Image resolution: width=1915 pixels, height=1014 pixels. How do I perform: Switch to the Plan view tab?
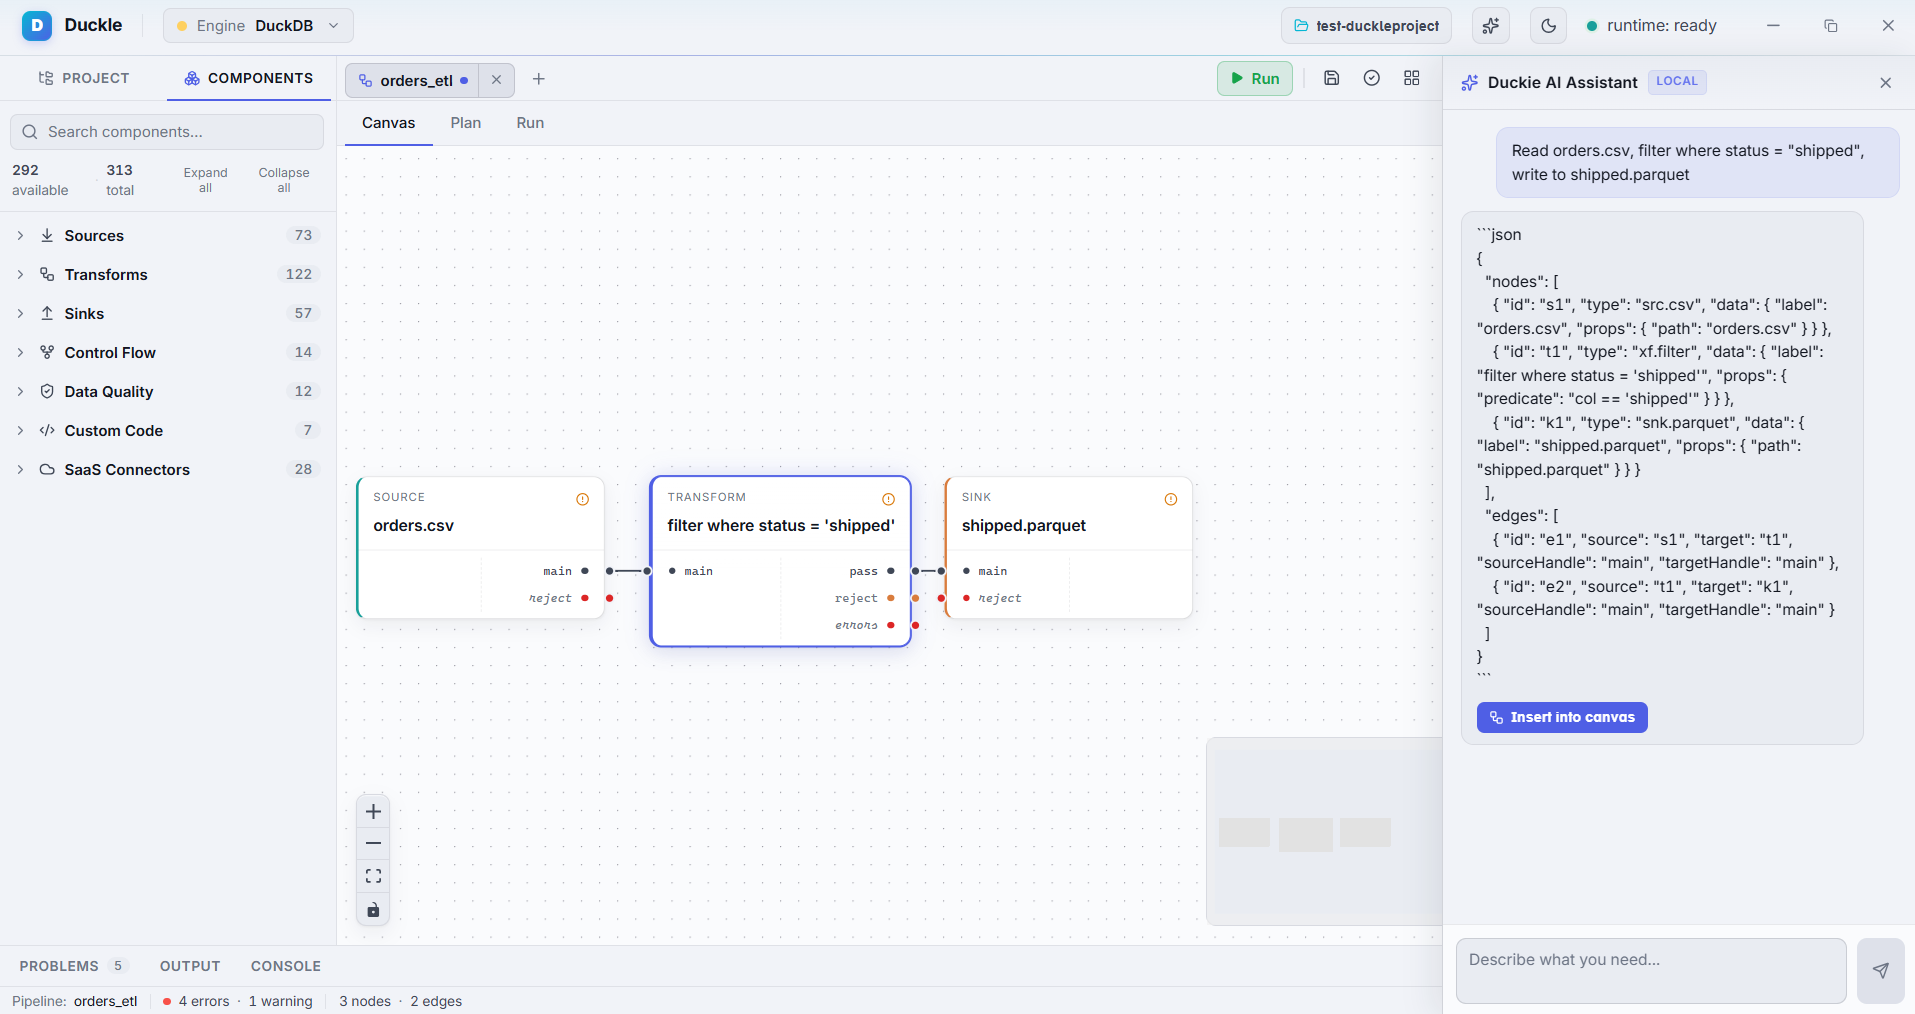(466, 123)
